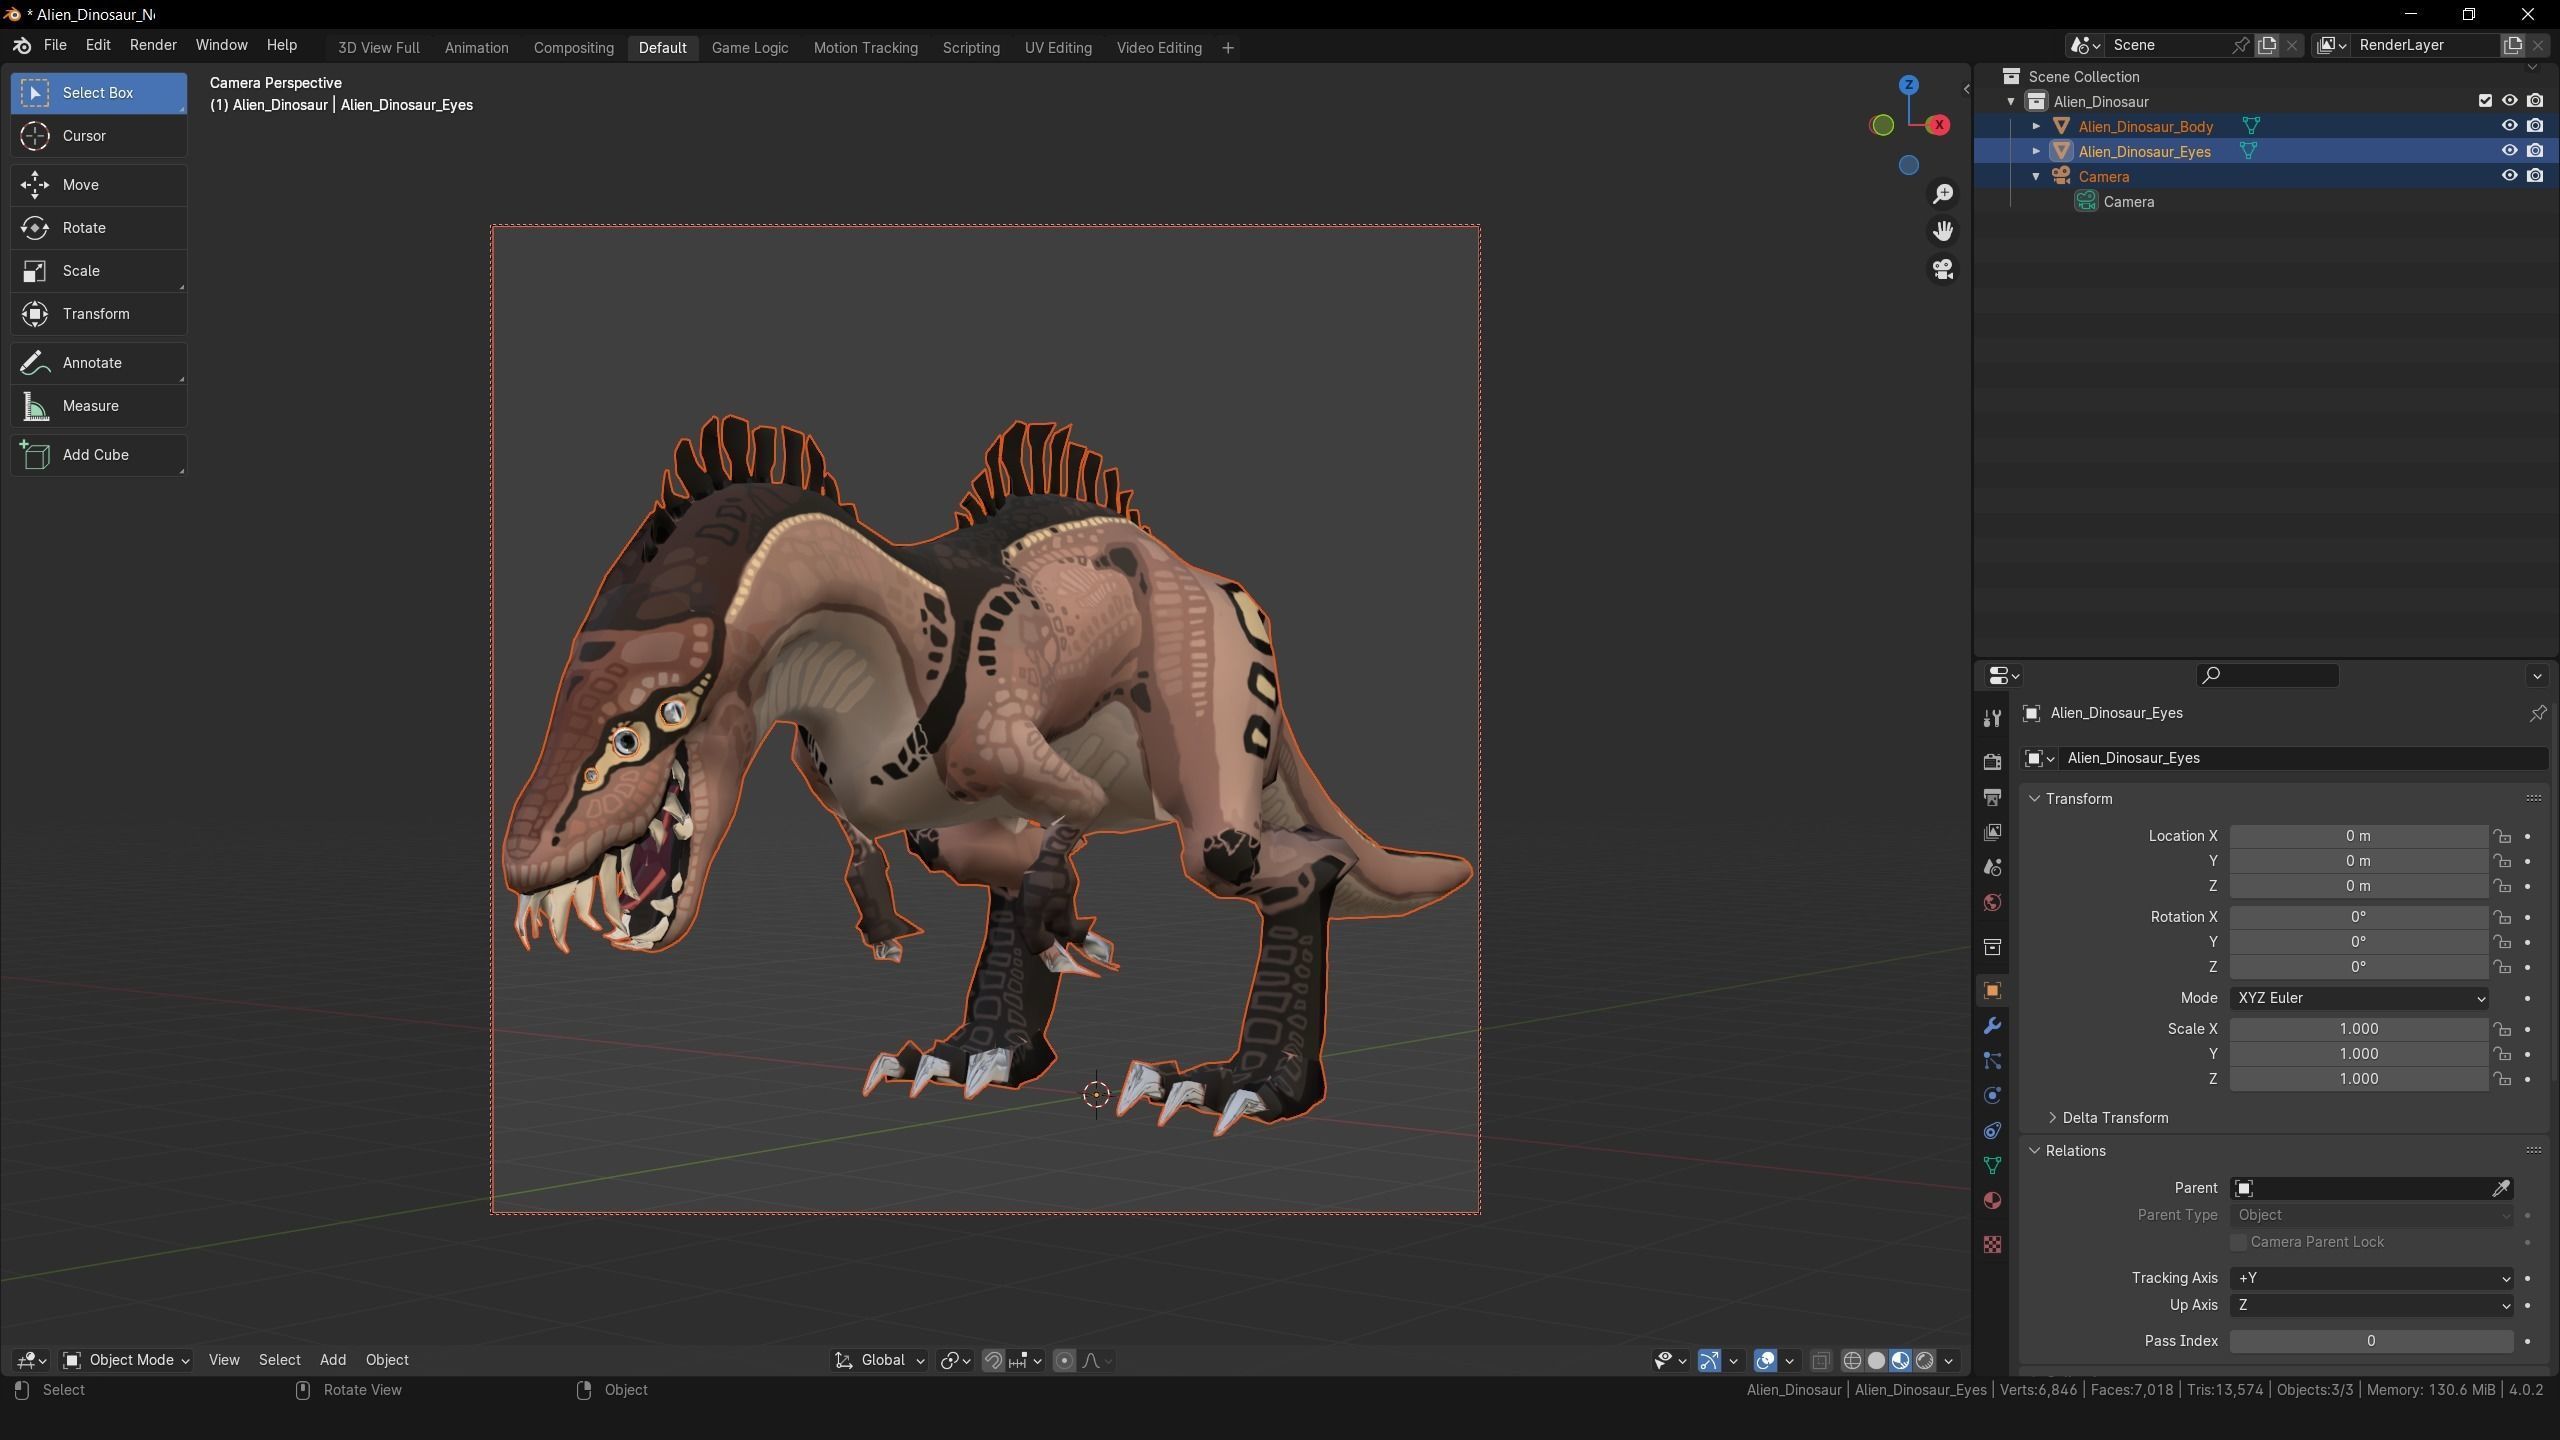The image size is (2560, 1440).
Task: Open the viewport Object menu
Action: tap(387, 1361)
